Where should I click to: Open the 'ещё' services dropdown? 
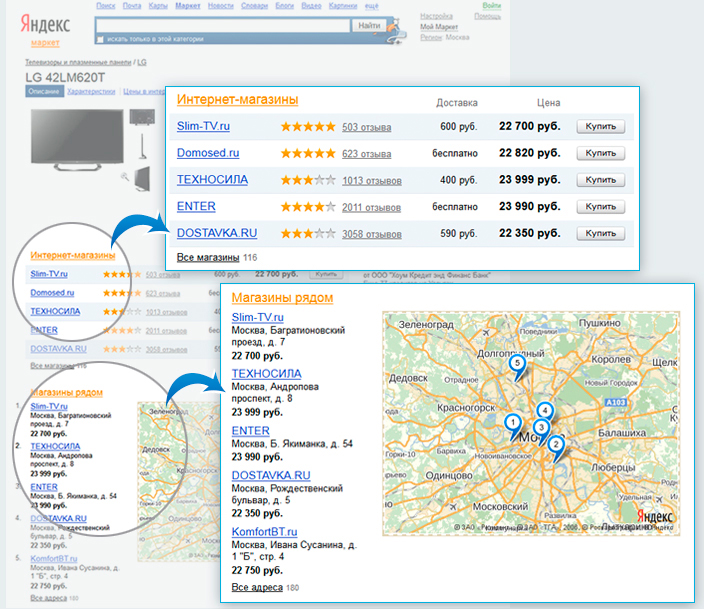pyautogui.click(x=371, y=6)
